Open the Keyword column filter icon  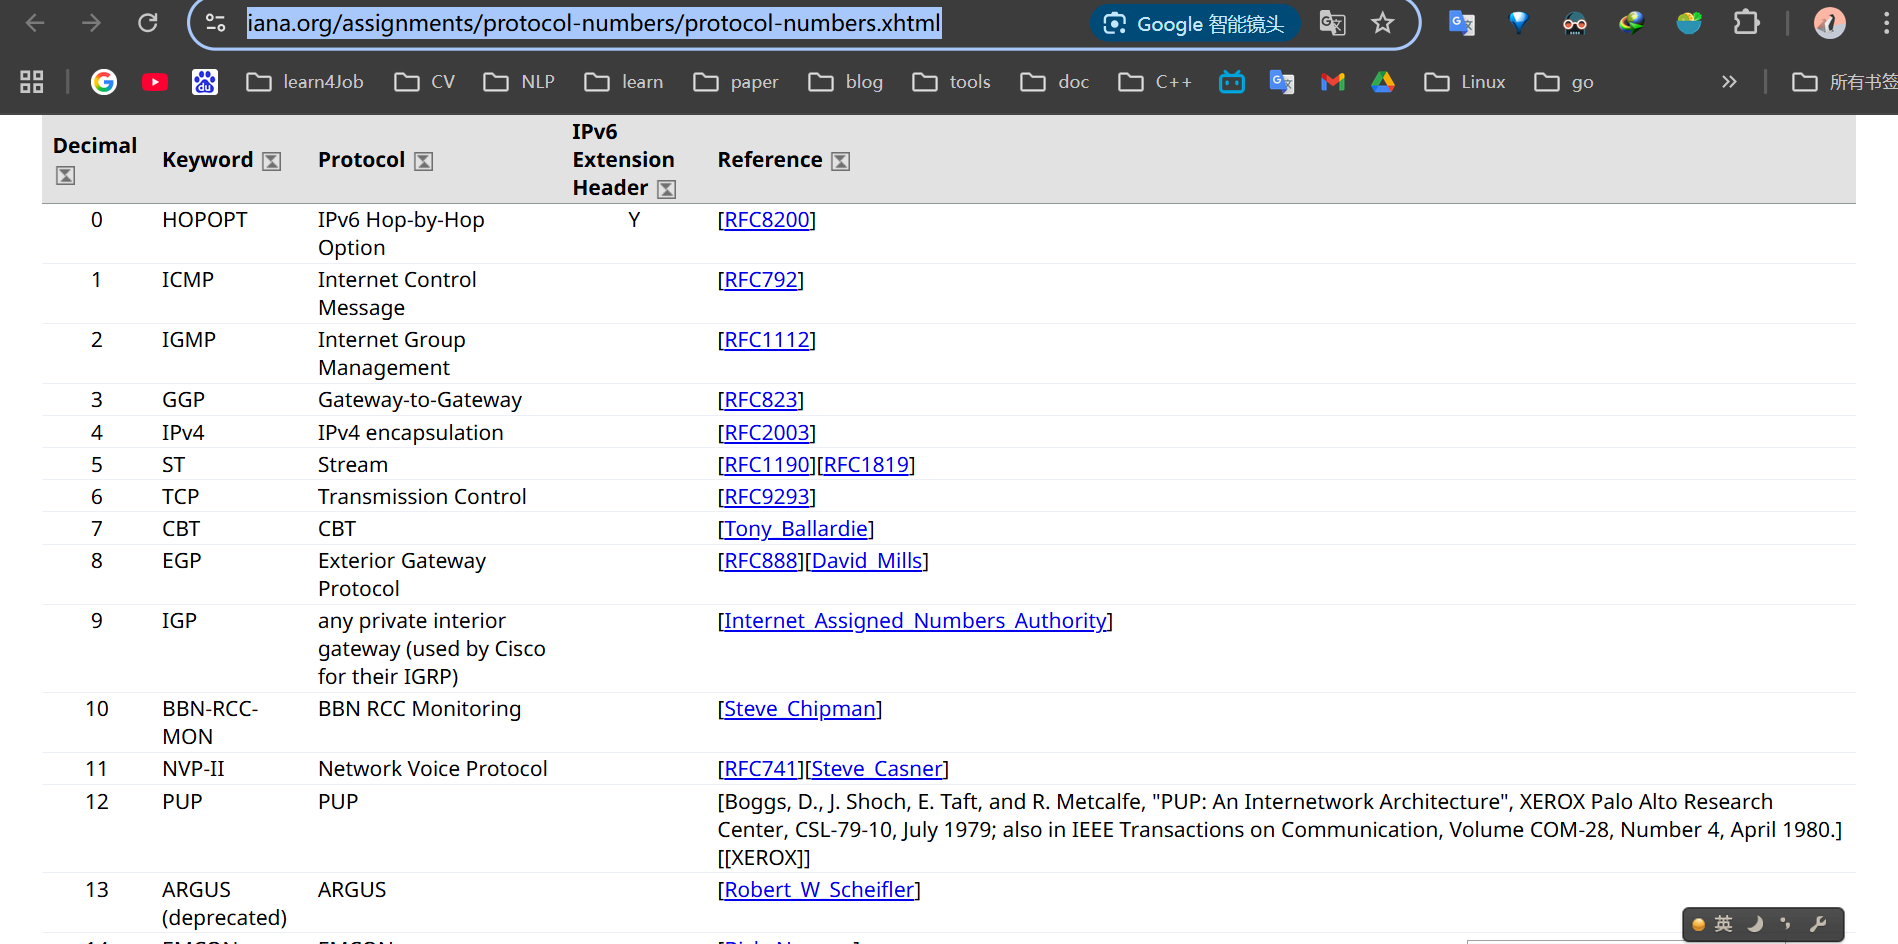[271, 162]
